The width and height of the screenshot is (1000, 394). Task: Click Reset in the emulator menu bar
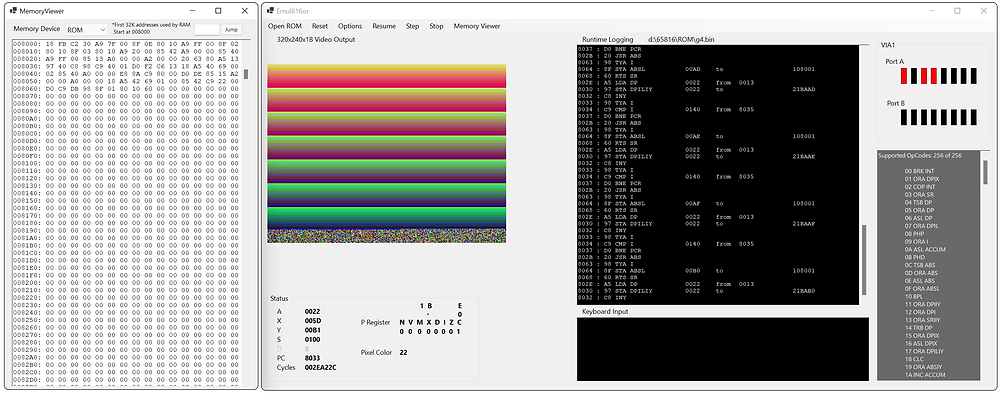(320, 26)
